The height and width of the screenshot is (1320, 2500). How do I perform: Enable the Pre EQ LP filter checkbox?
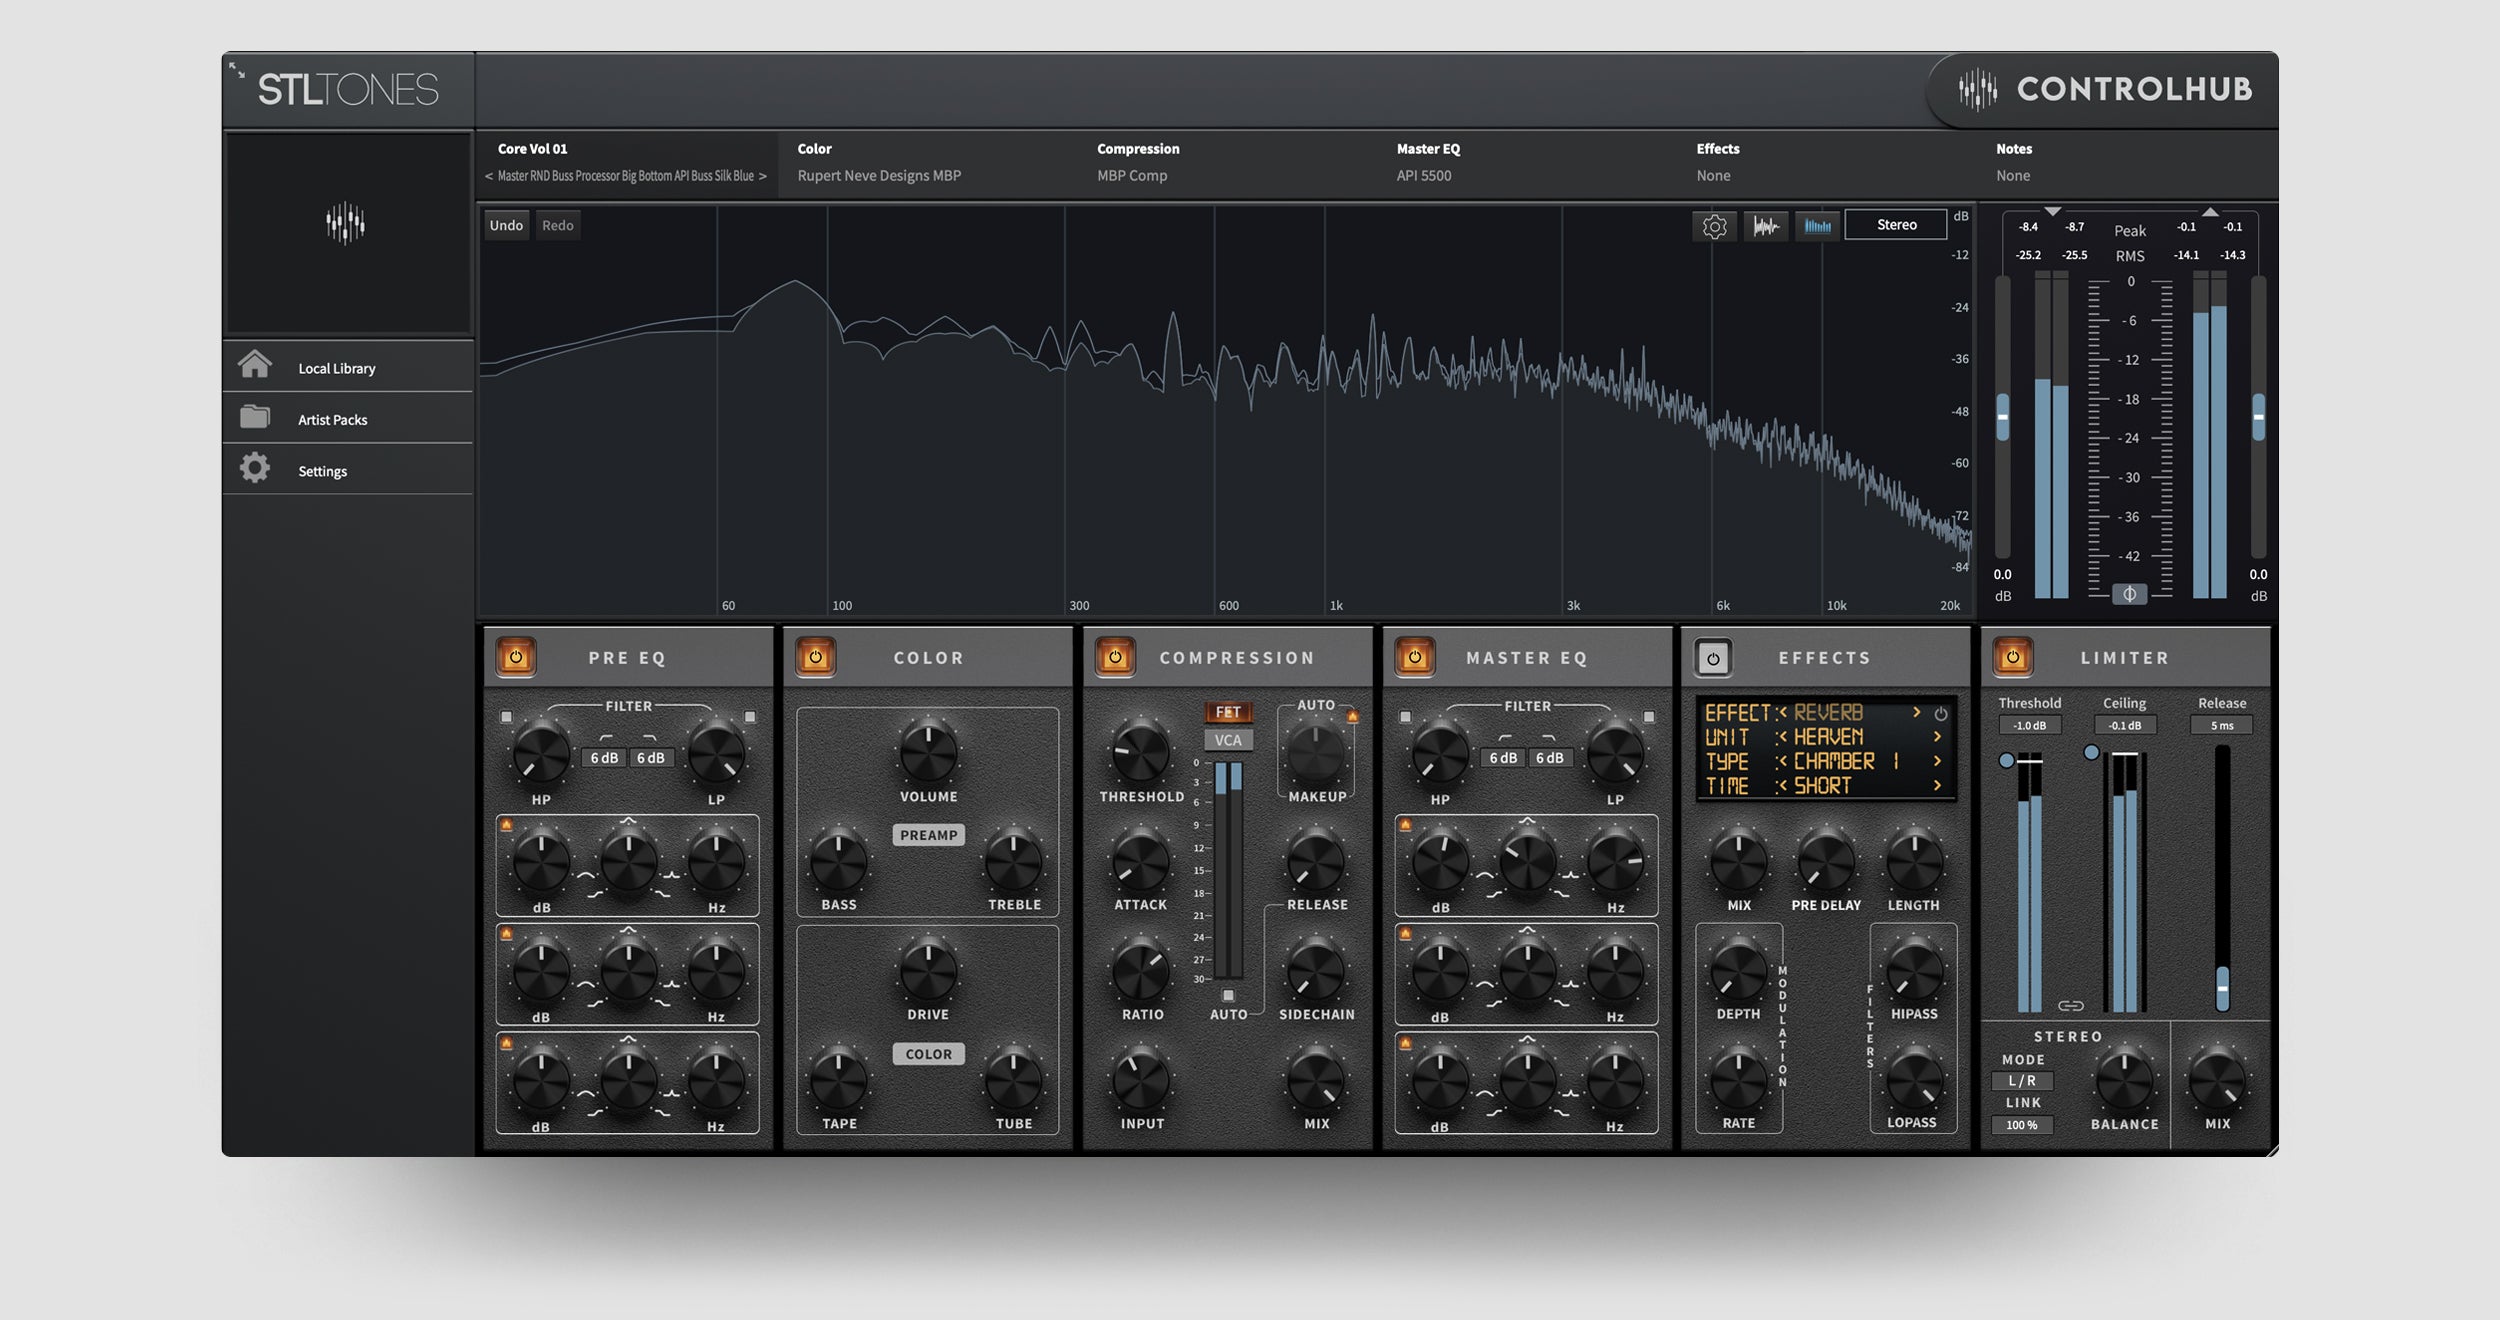pyautogui.click(x=750, y=717)
